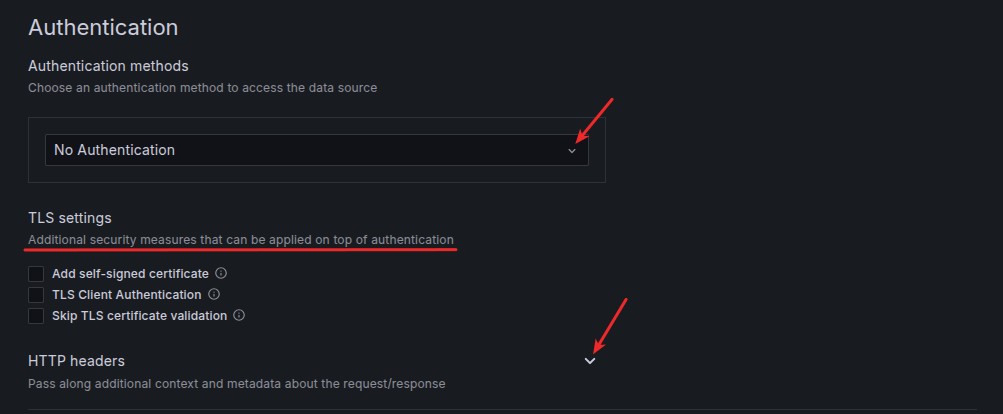Click info icon beside Add self-signed certificate
The image size is (1003, 414).
pos(221,273)
